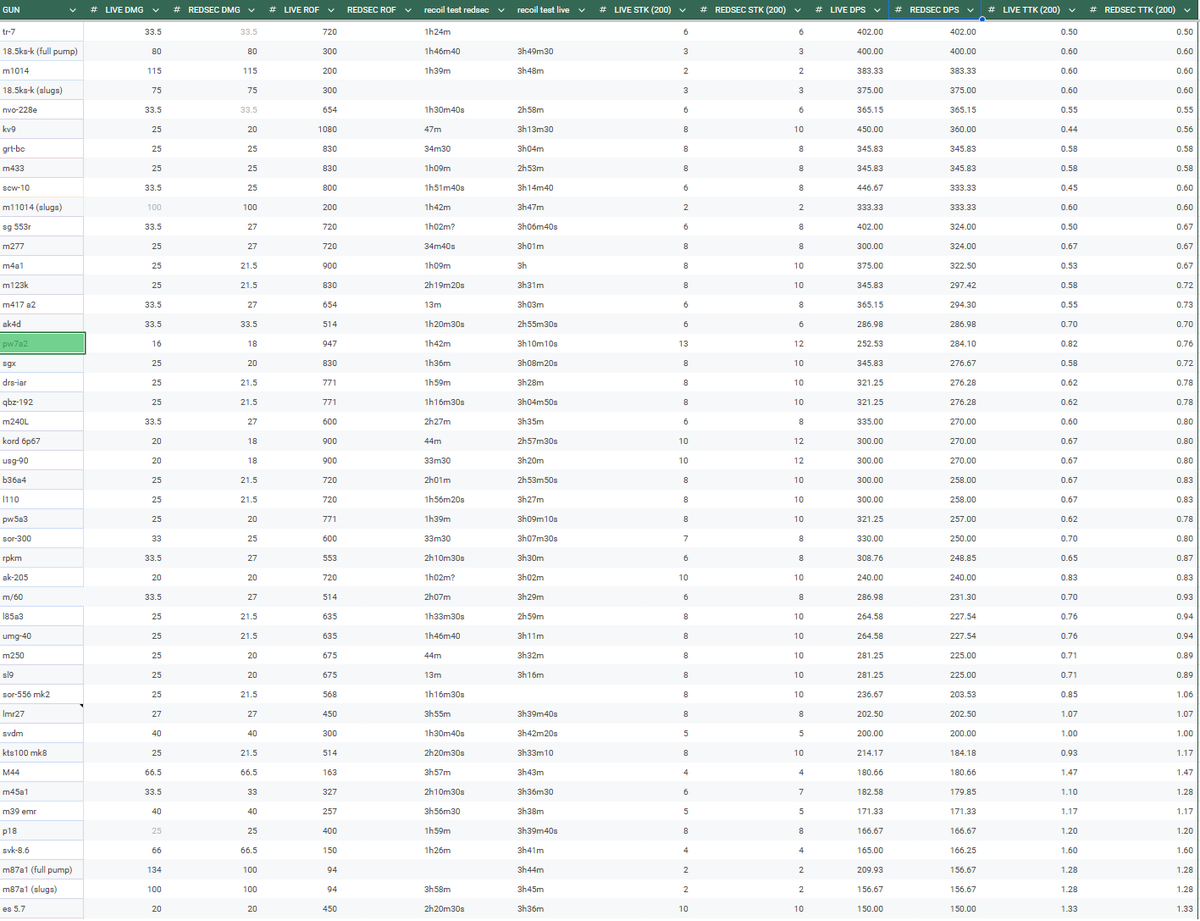Select the qbz-192 gun cell
Viewport: 1200px width, 921px height.
(42, 401)
